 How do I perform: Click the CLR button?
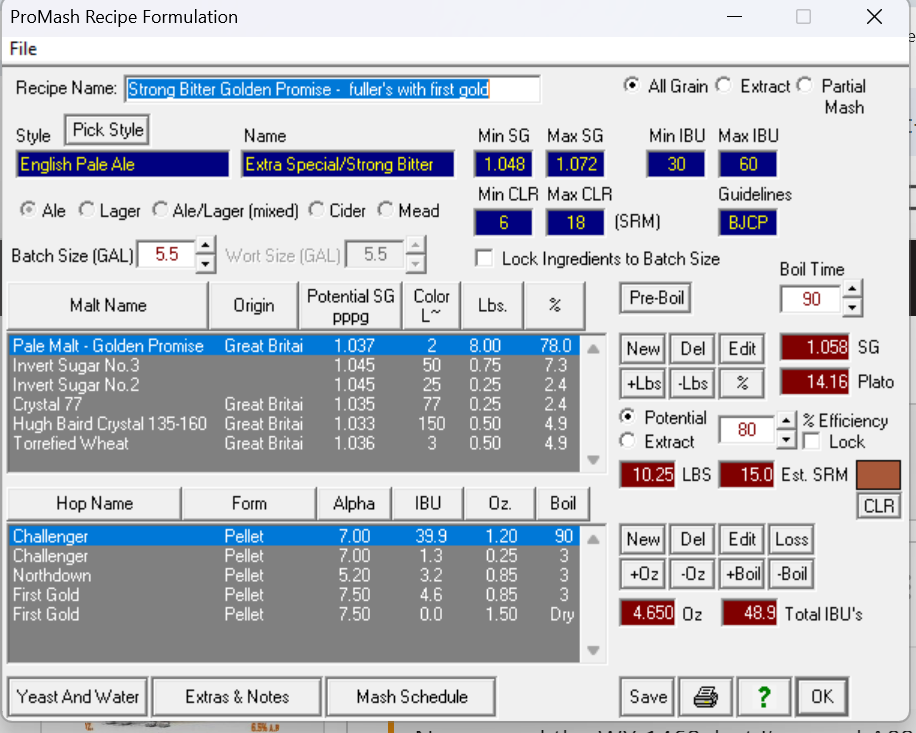pyautogui.click(x=879, y=506)
